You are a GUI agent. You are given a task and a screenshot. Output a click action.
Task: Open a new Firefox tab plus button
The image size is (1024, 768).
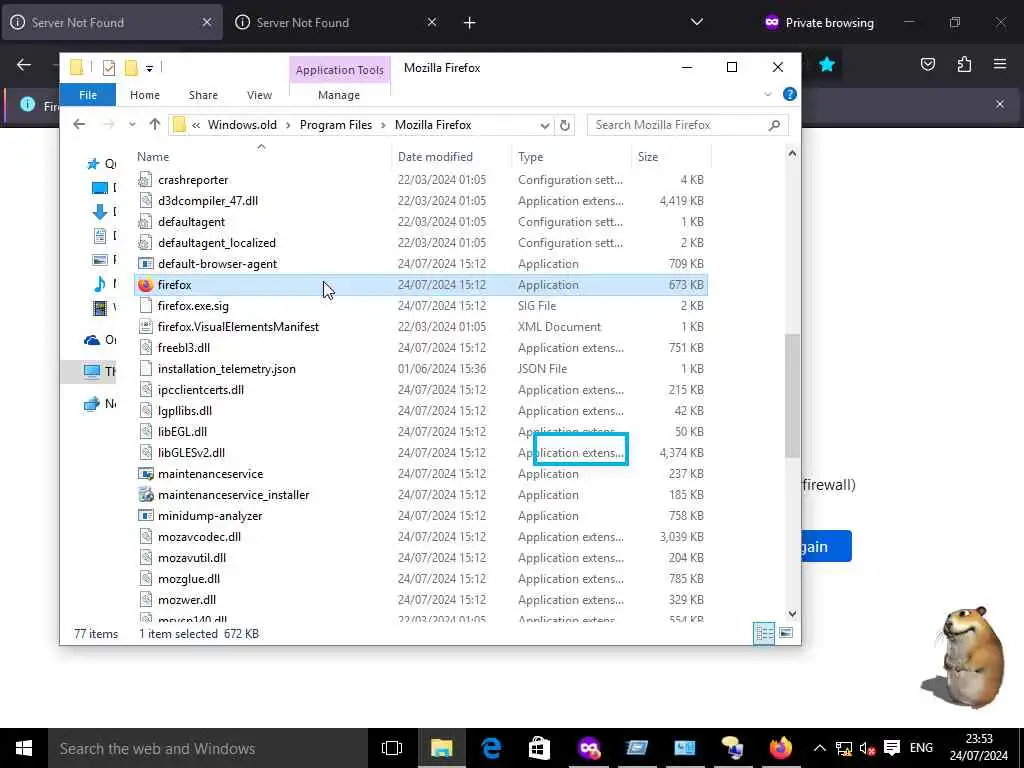point(469,23)
